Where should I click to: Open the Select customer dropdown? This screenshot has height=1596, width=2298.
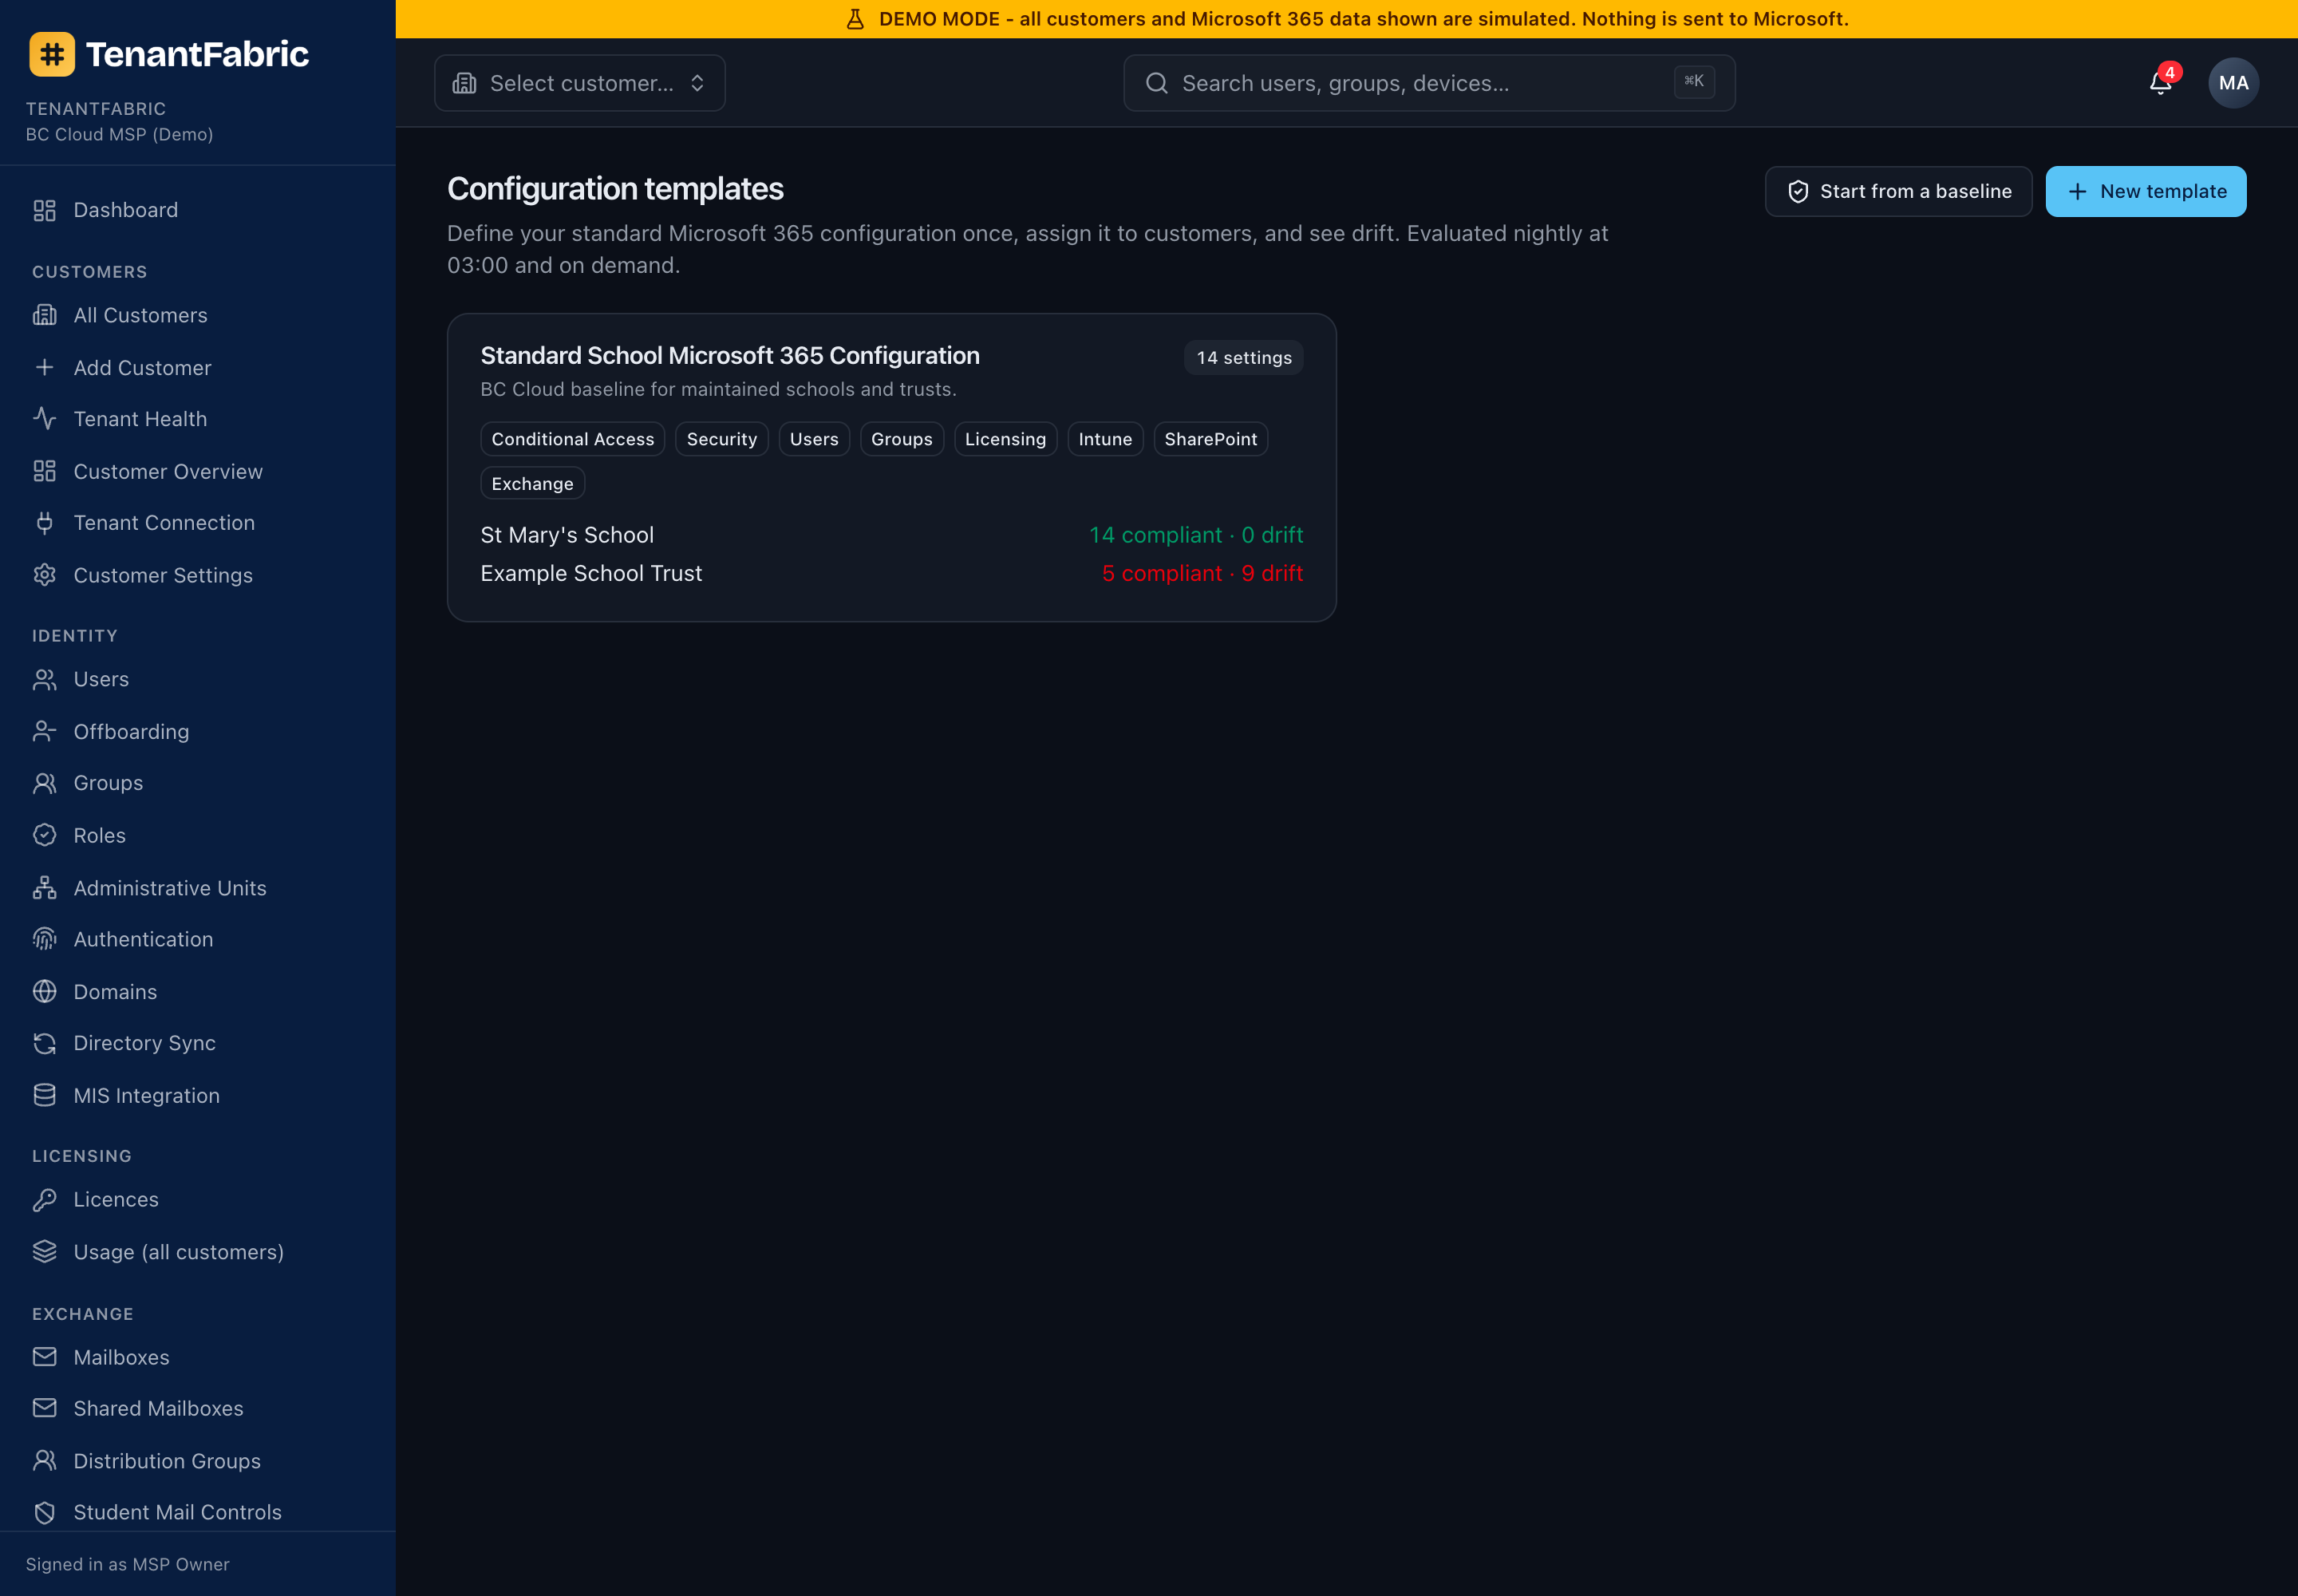[x=579, y=83]
